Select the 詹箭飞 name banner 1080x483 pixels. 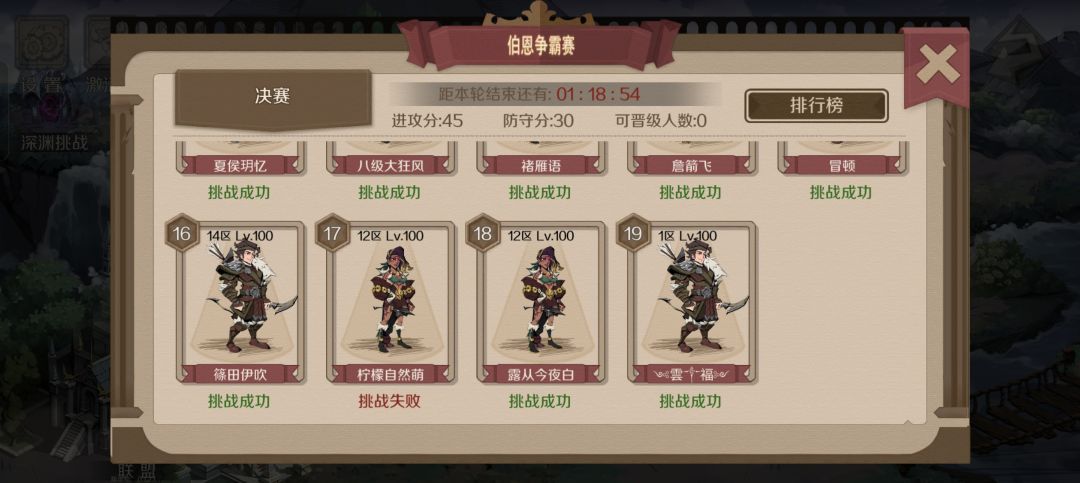pos(692,165)
